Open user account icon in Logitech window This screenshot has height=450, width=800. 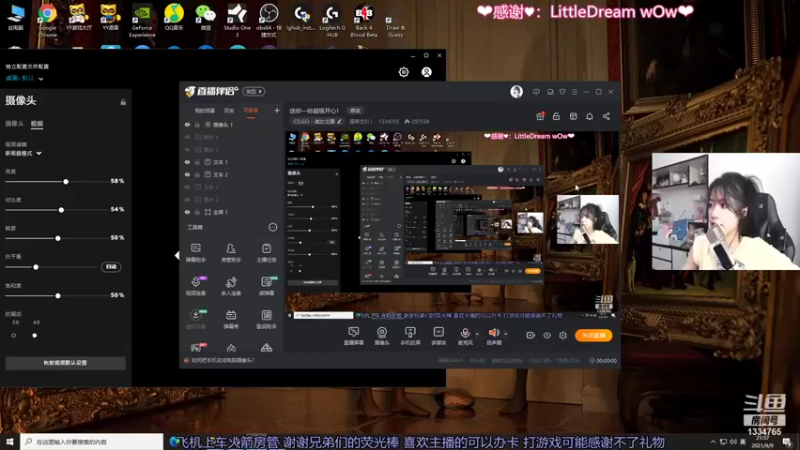pyautogui.click(x=427, y=72)
